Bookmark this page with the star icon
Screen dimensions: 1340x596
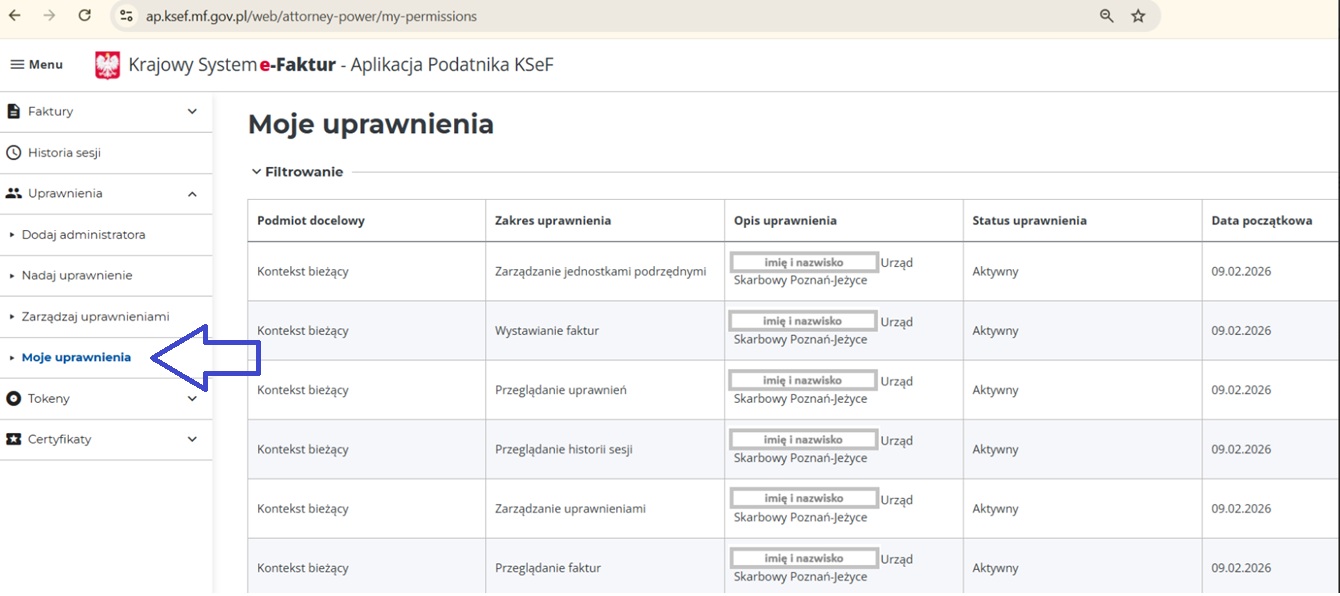(x=1138, y=16)
